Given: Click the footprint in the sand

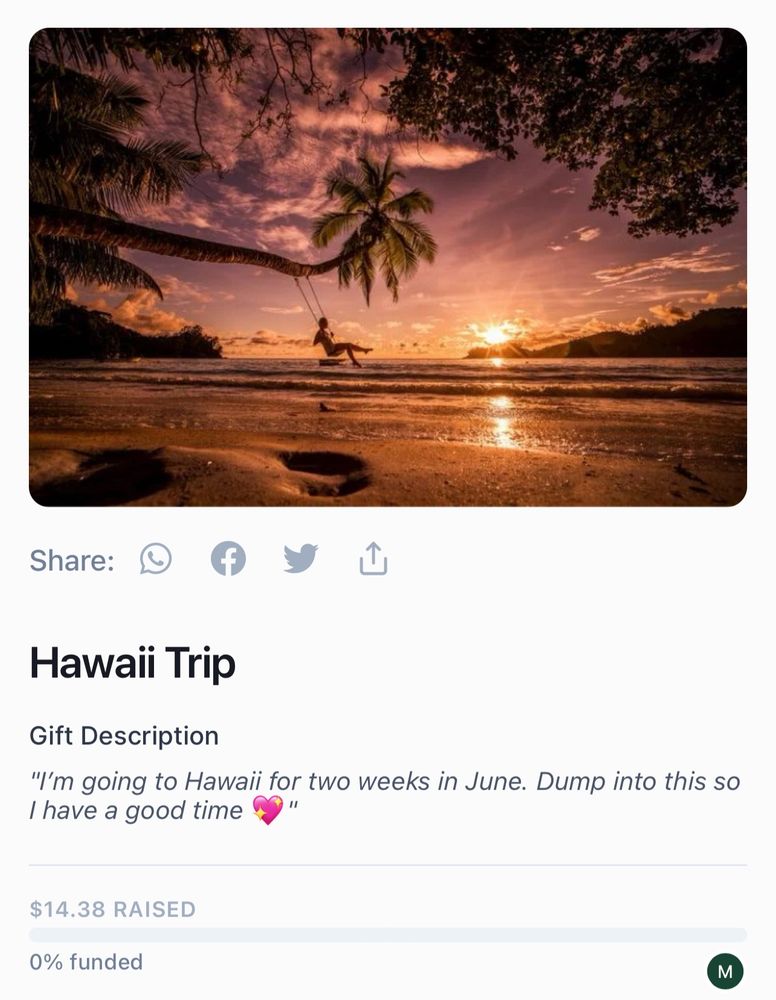Looking at the screenshot, I should (x=326, y=472).
